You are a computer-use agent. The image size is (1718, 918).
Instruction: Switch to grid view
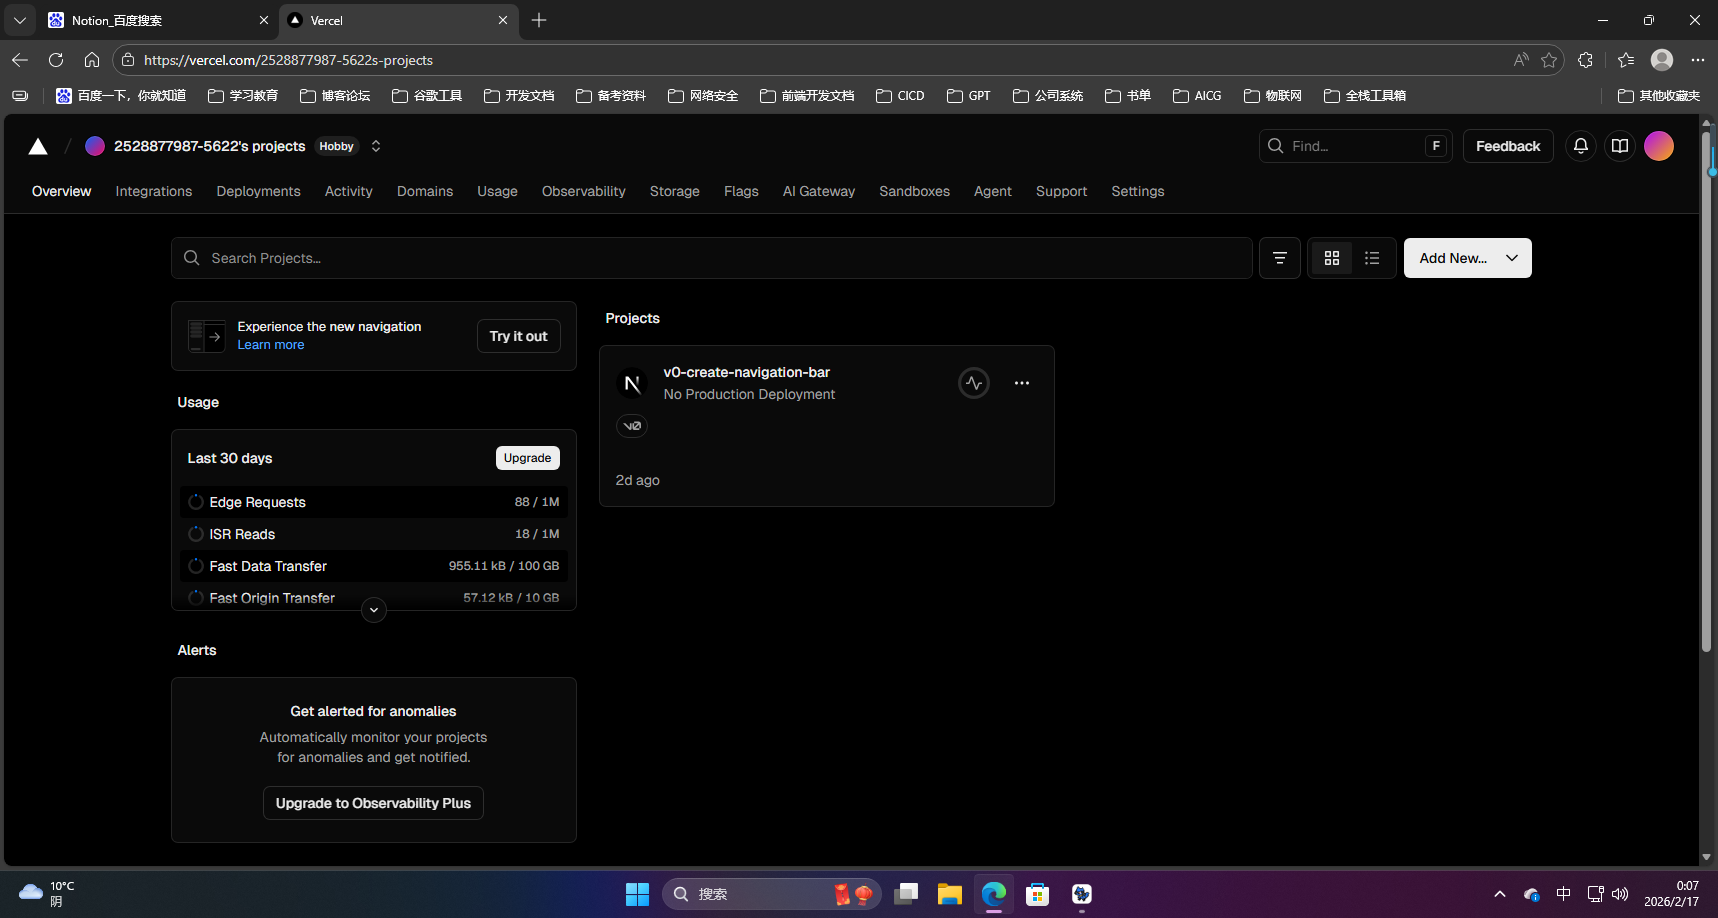click(1332, 258)
